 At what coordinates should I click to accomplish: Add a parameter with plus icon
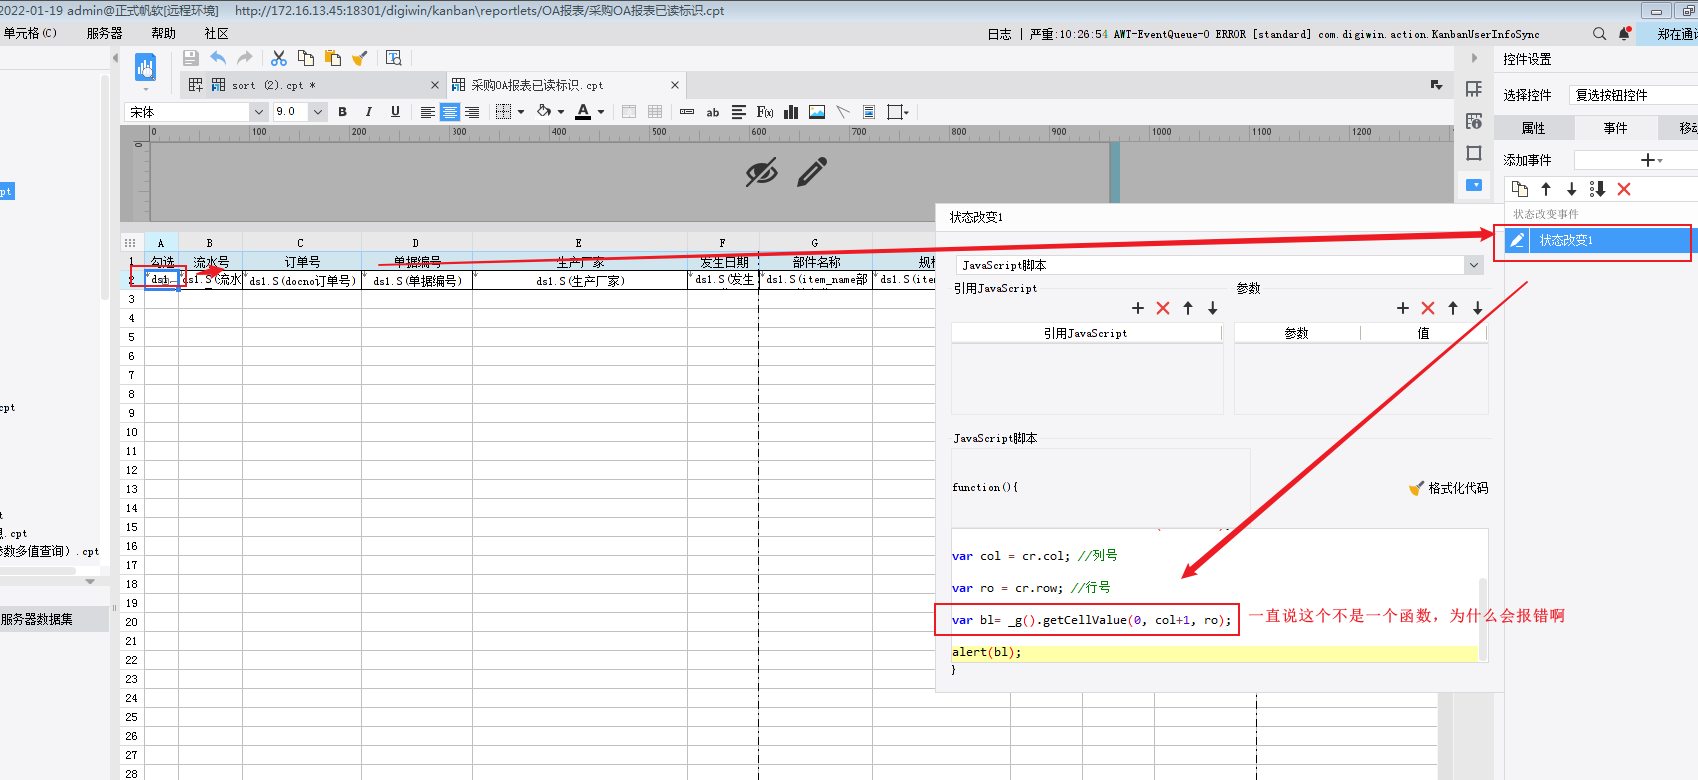[1403, 308]
